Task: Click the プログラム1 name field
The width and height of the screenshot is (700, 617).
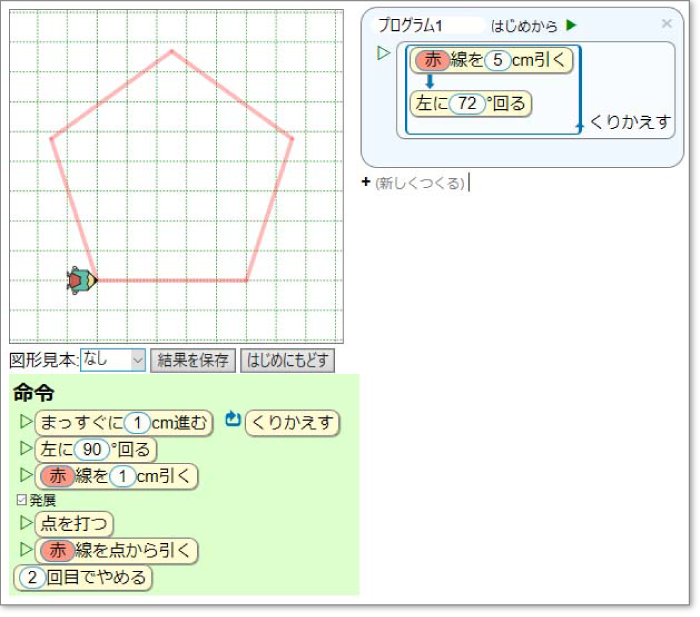Action: point(427,25)
